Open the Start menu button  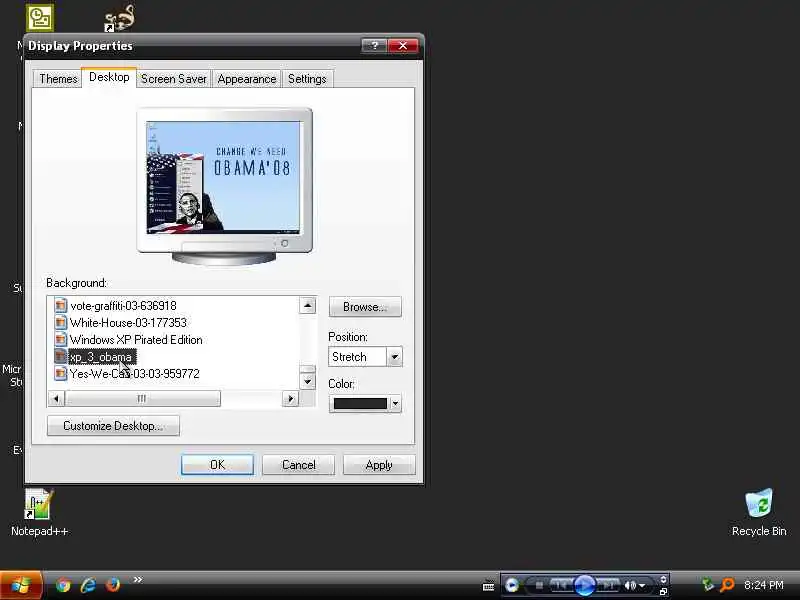21,585
